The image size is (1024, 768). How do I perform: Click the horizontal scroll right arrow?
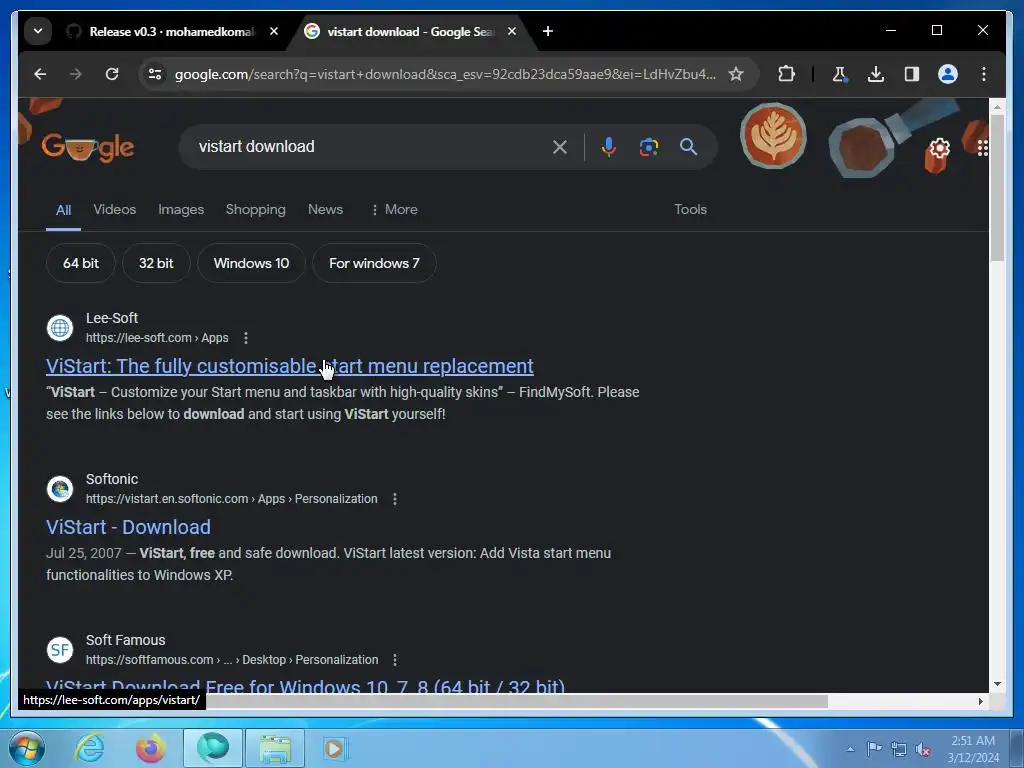980,701
